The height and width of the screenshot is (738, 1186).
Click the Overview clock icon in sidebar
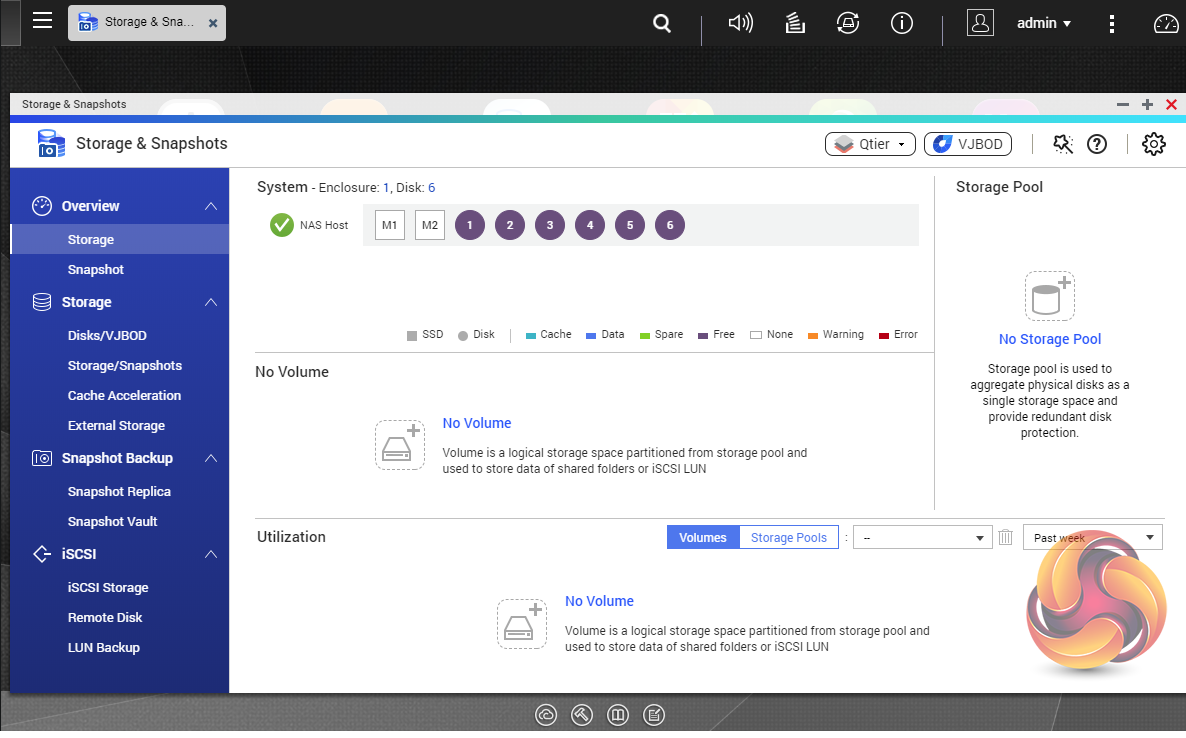[42, 206]
